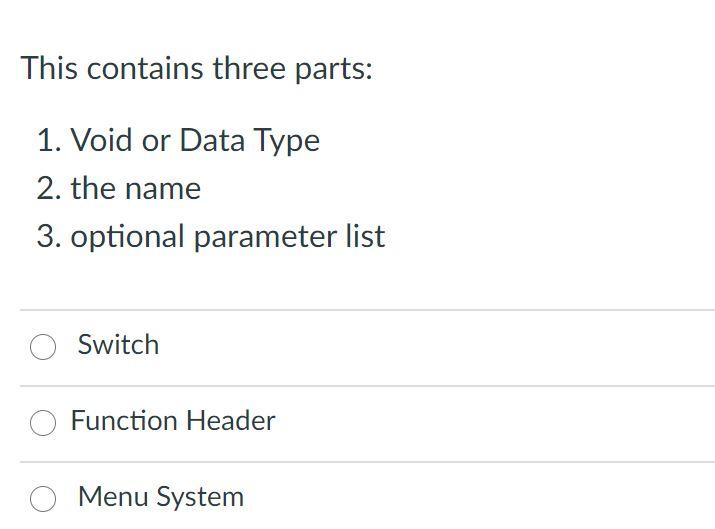The image size is (715, 529).
Task: Click the word "Void" in first item
Action: [102, 141]
